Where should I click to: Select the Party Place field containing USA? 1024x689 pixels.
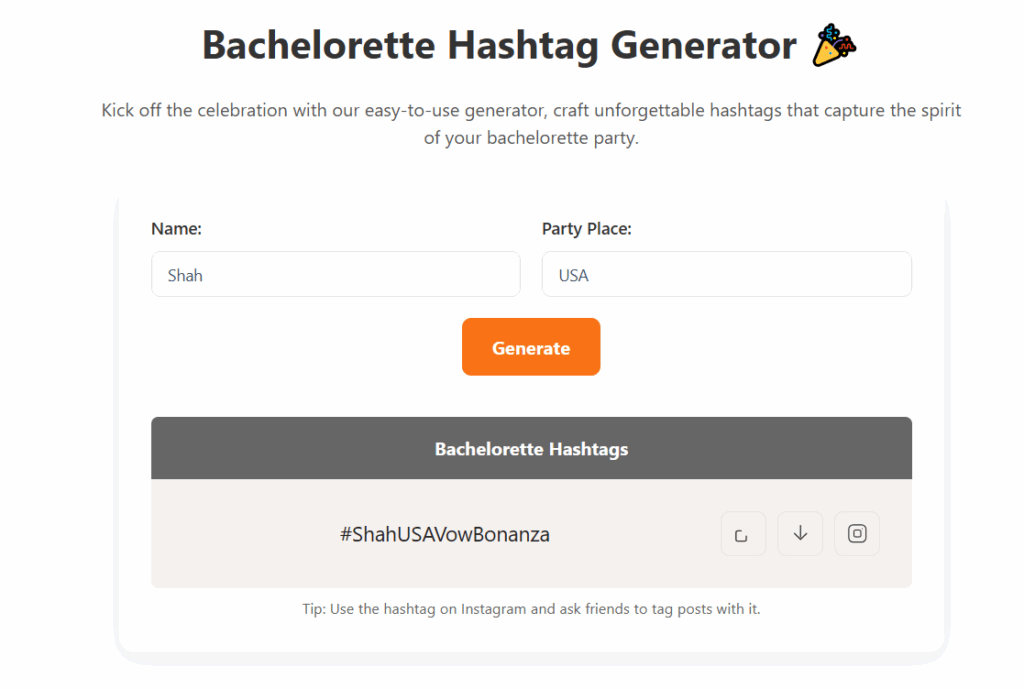coord(726,274)
